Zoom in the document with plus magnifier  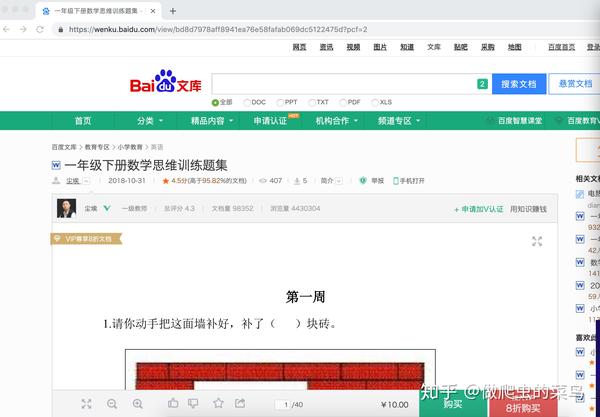(138, 404)
